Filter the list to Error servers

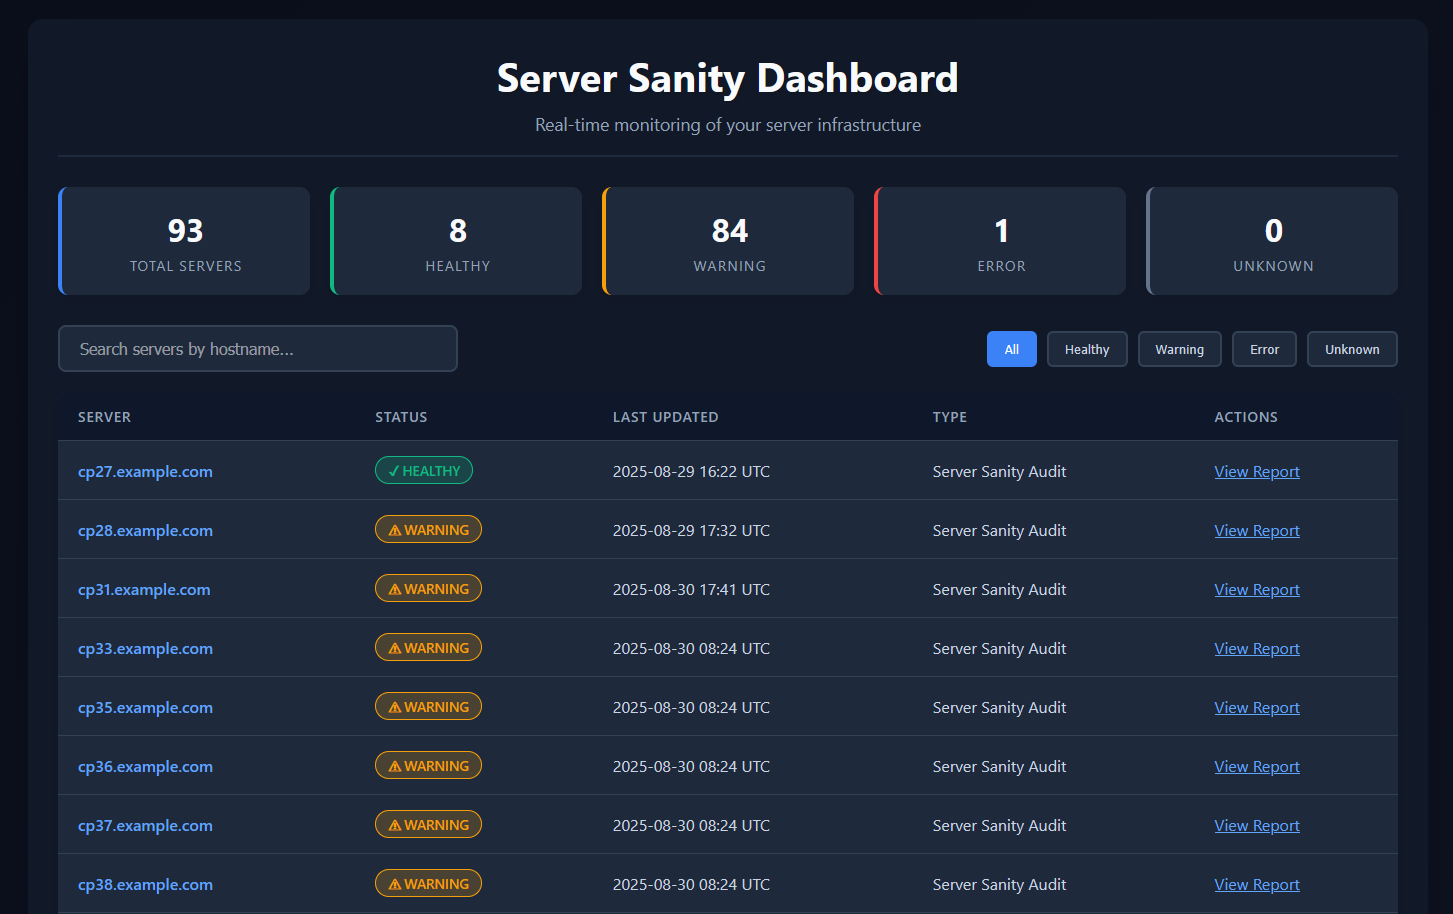point(1264,349)
